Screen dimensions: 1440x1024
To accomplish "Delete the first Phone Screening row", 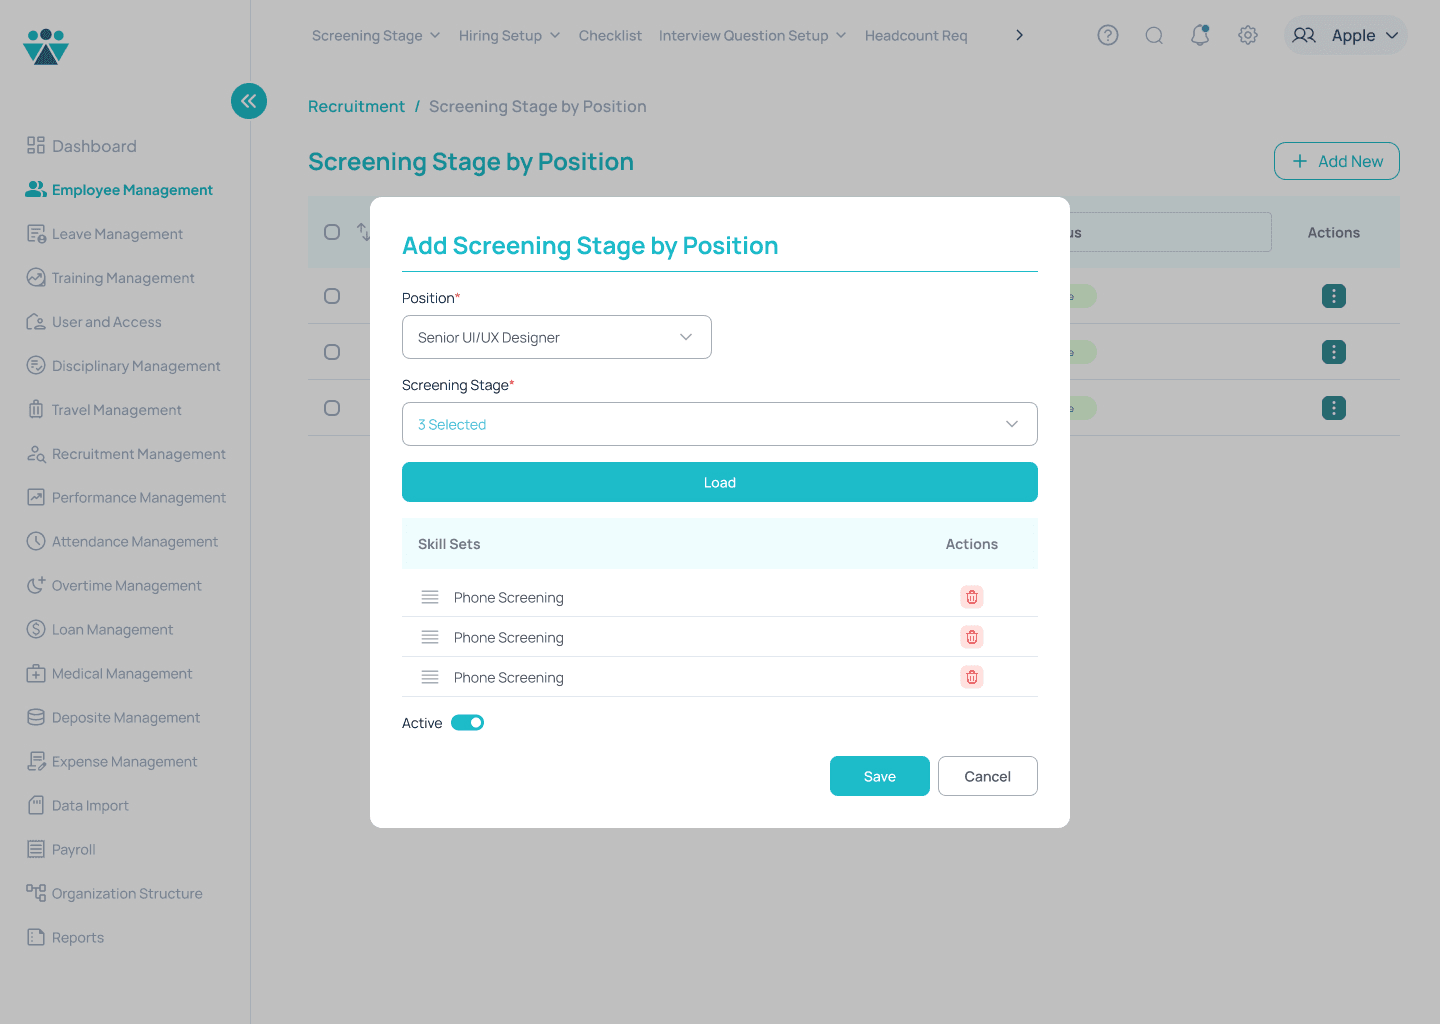I will (x=971, y=597).
